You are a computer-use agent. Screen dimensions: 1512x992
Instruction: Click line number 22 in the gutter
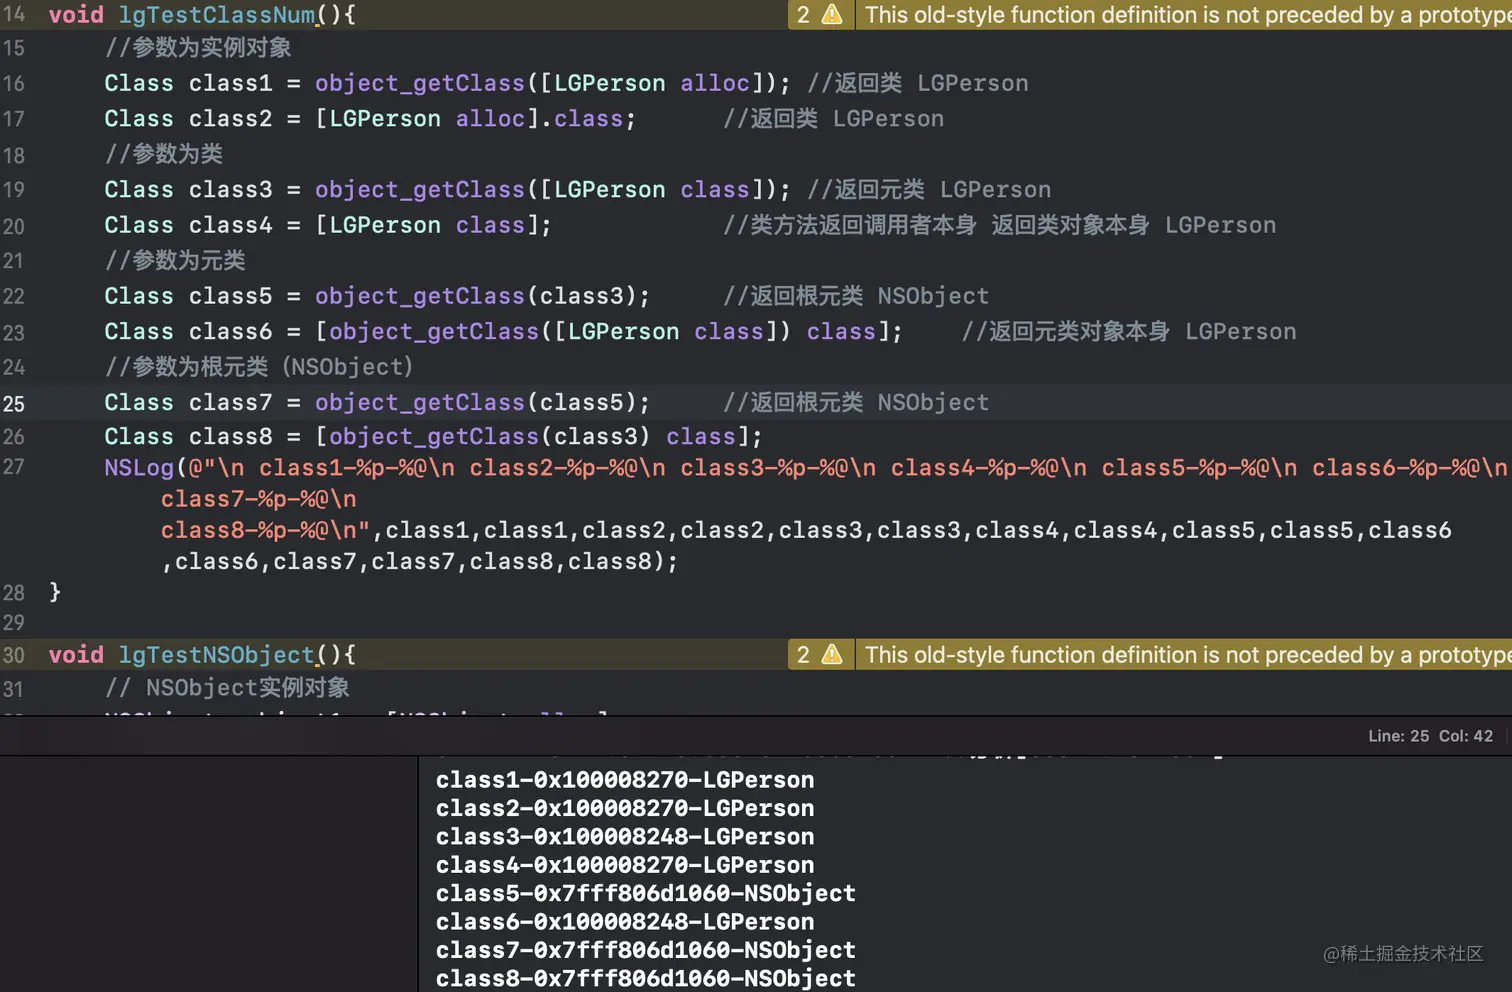tap(14, 296)
